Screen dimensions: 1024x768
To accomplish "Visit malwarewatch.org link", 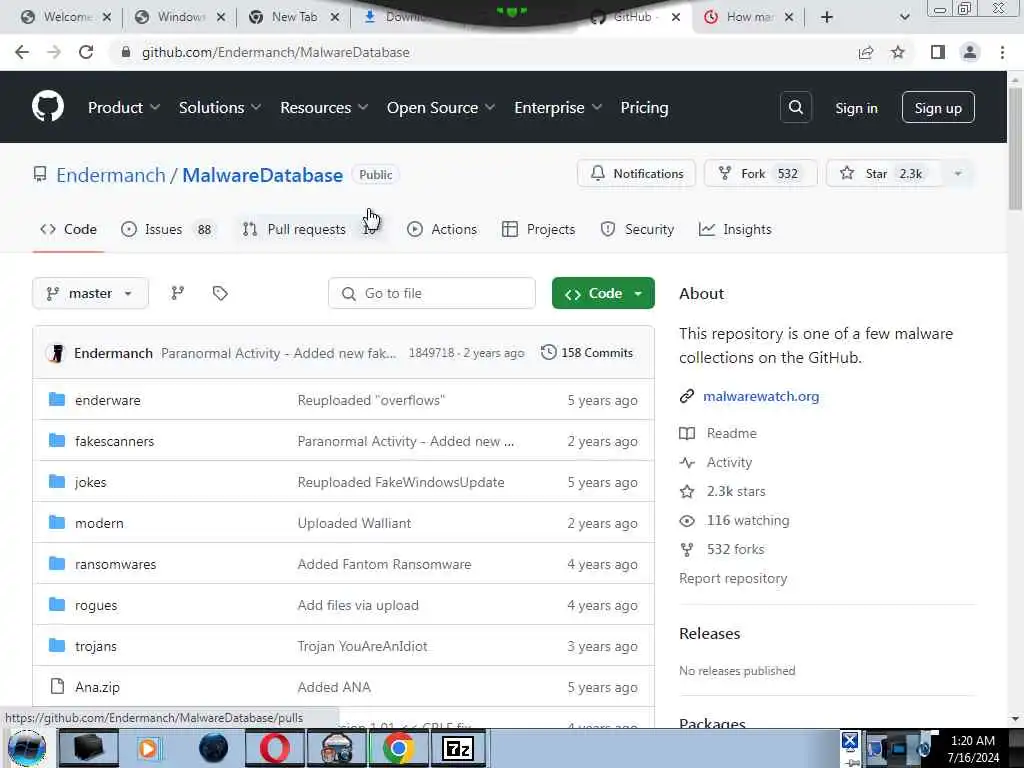I will 761,396.
